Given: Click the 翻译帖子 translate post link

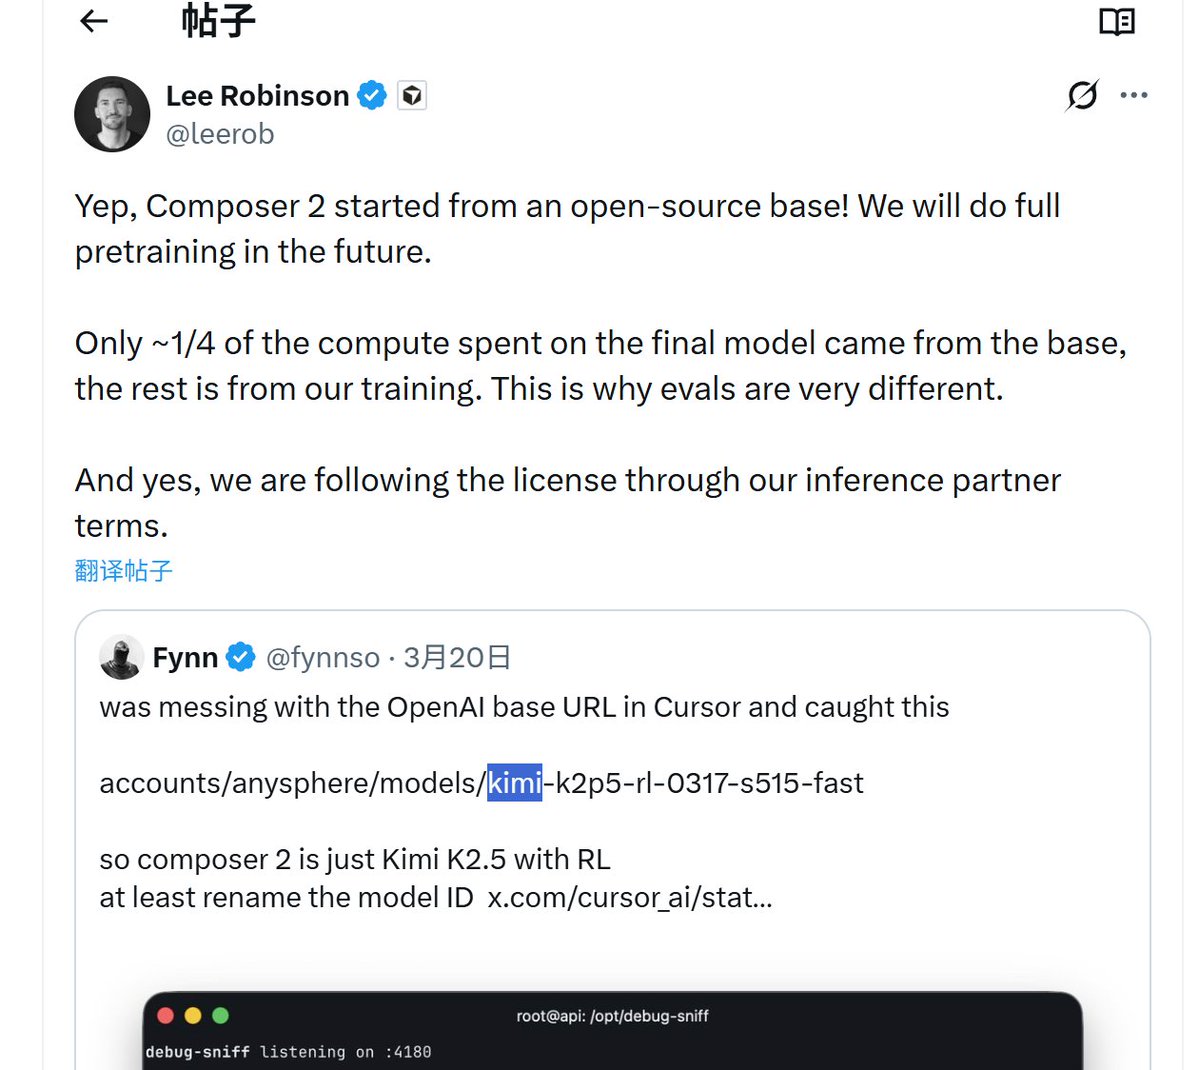Looking at the screenshot, I should click(124, 571).
